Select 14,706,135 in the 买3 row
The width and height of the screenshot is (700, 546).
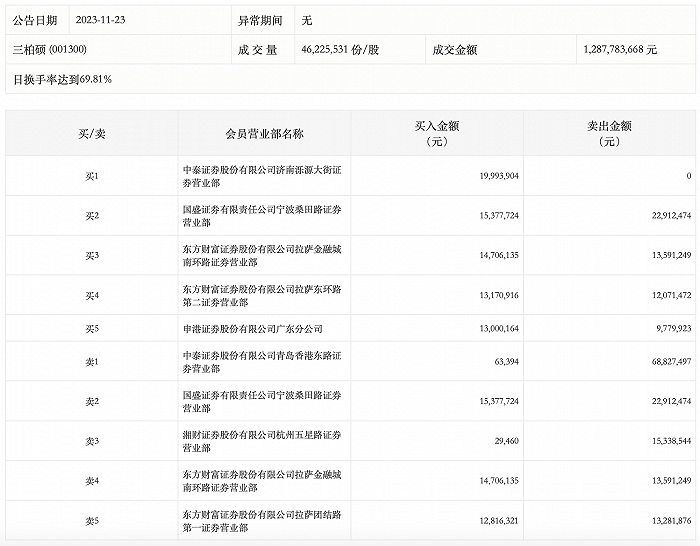coord(499,255)
